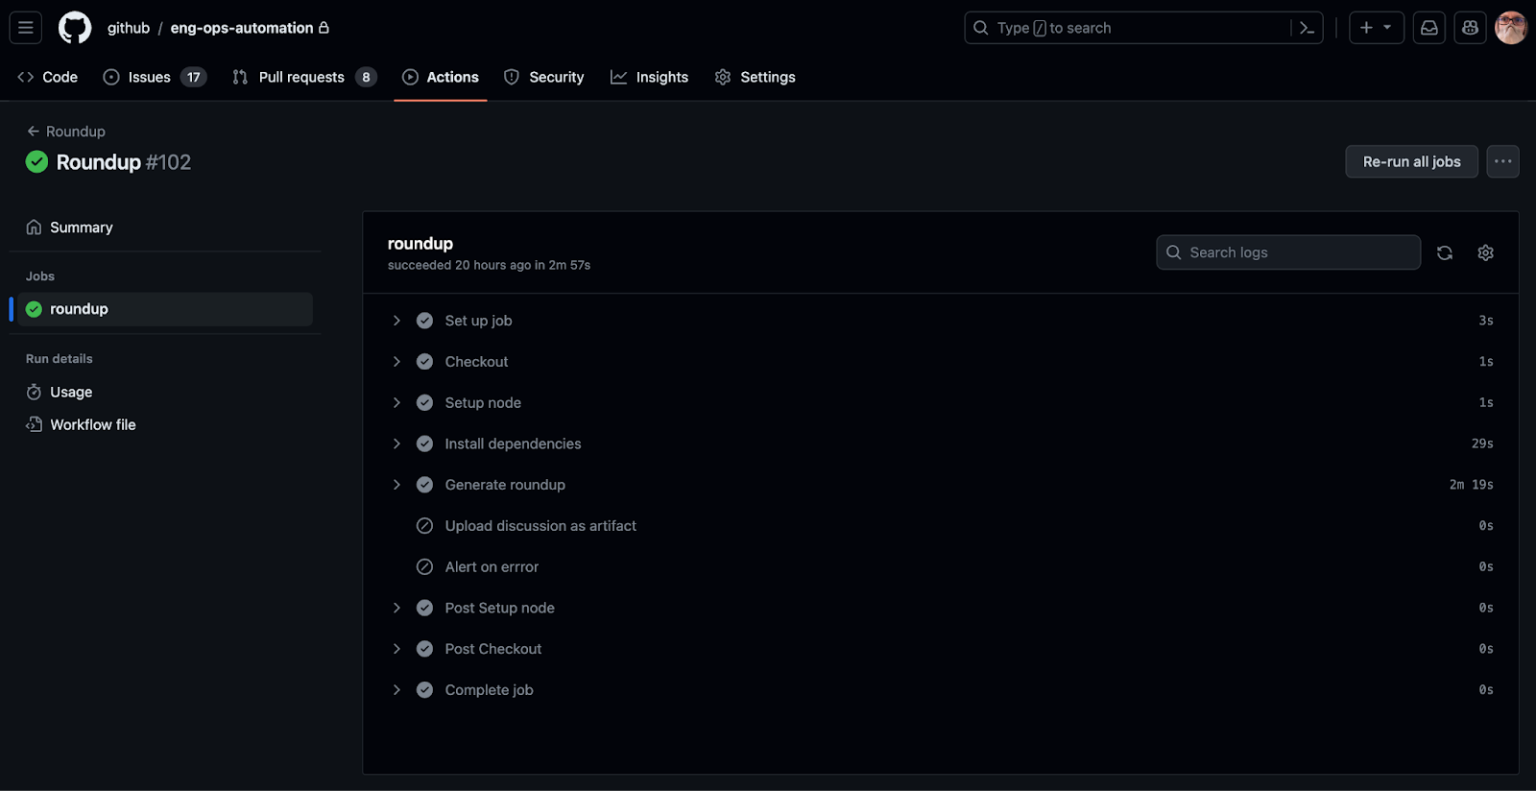Screen dimensions: 1536x791
Task: Open the GitHub home page via the logo
Action: pos(74,27)
